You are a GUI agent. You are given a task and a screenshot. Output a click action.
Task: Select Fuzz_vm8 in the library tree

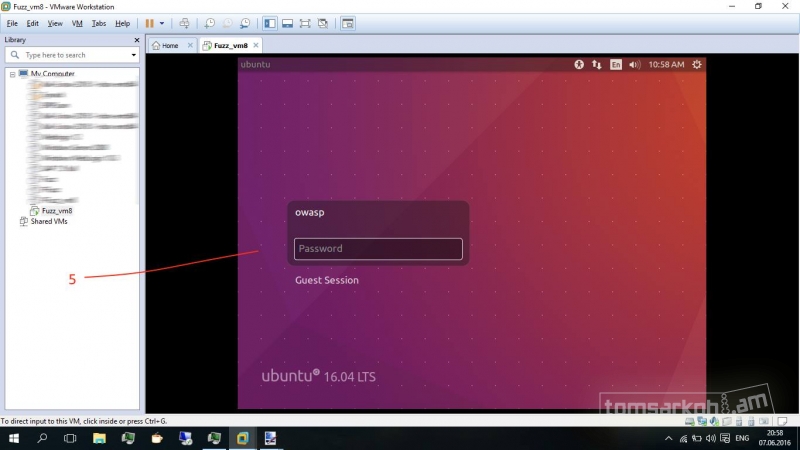point(56,211)
